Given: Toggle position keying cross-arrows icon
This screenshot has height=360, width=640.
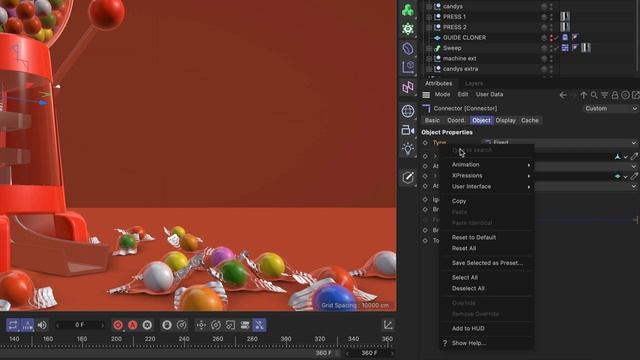Looking at the screenshot, I should pyautogui.click(x=201, y=325).
